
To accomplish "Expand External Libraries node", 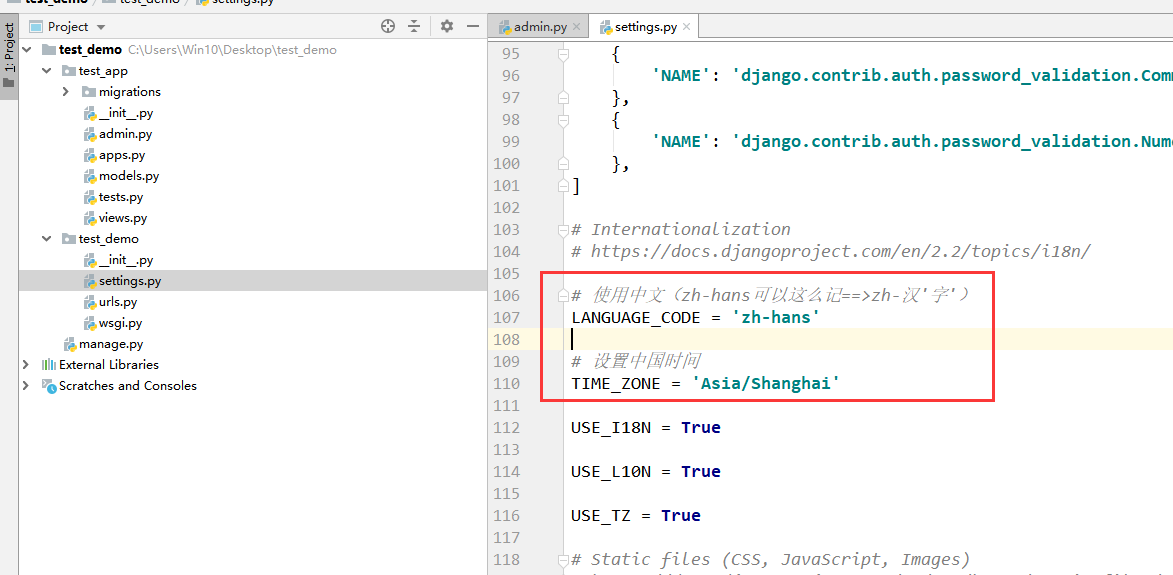I will pos(27,364).
